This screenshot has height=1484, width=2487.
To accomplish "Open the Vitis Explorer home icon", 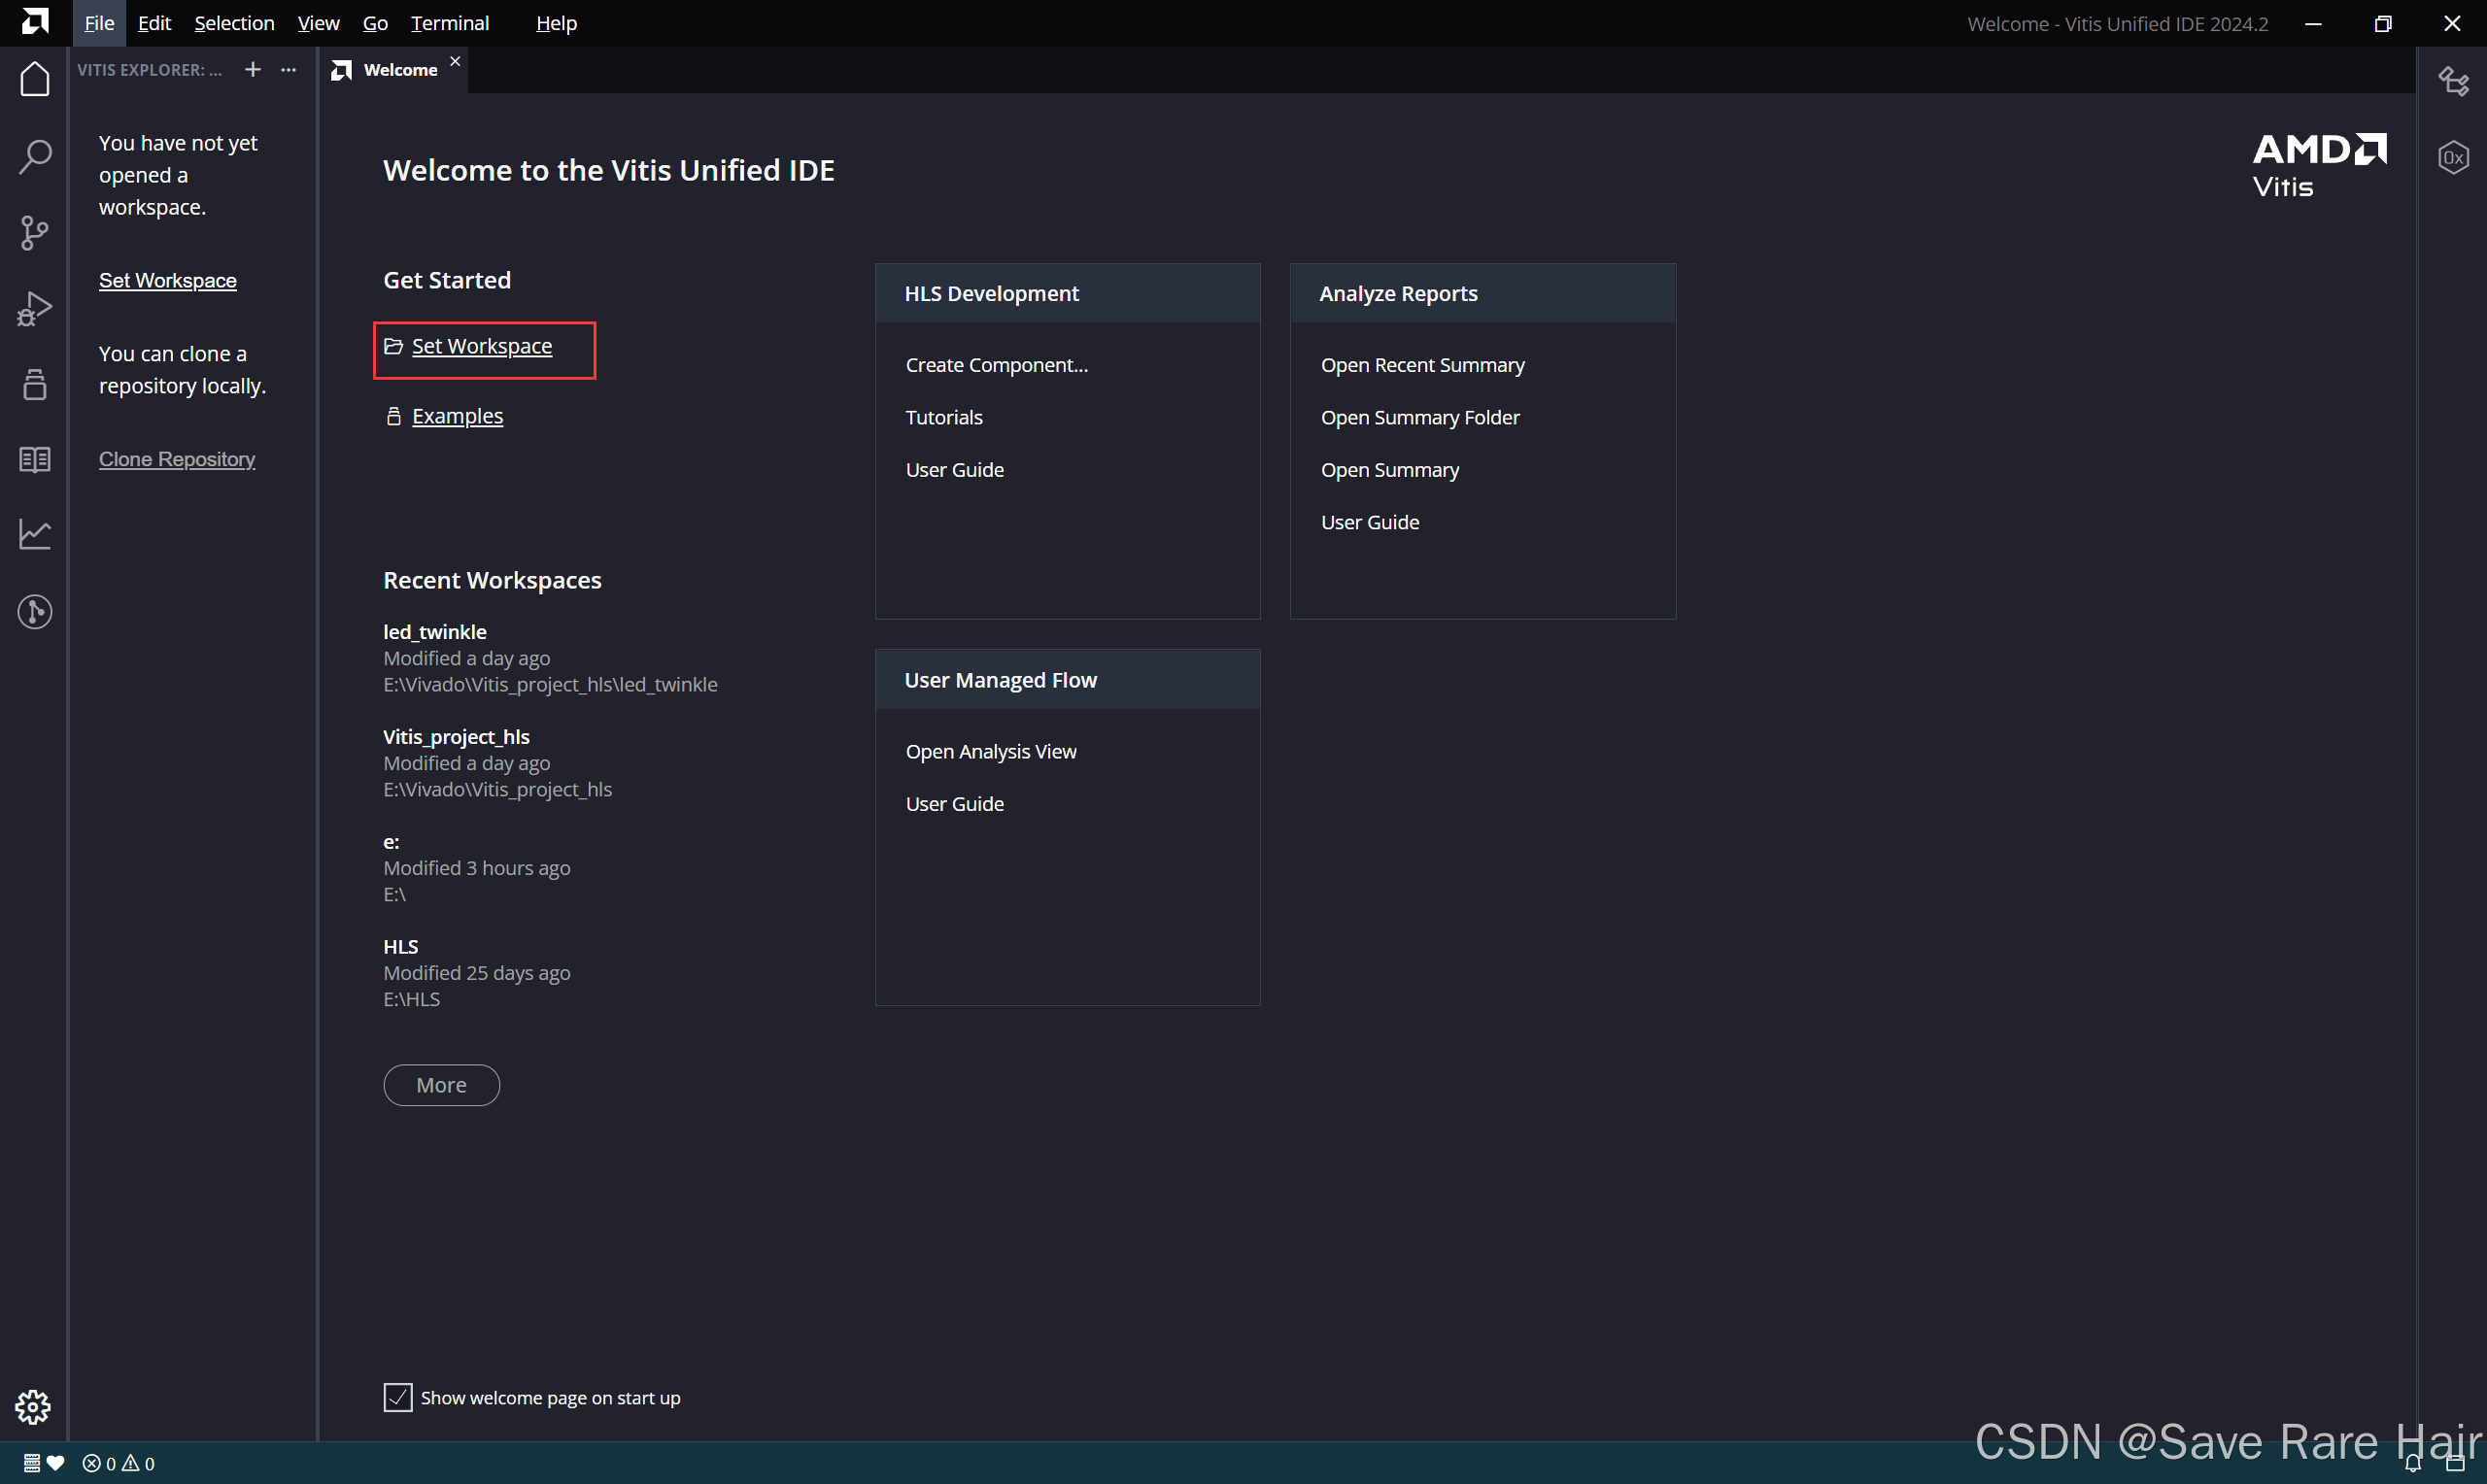I will [x=35, y=79].
